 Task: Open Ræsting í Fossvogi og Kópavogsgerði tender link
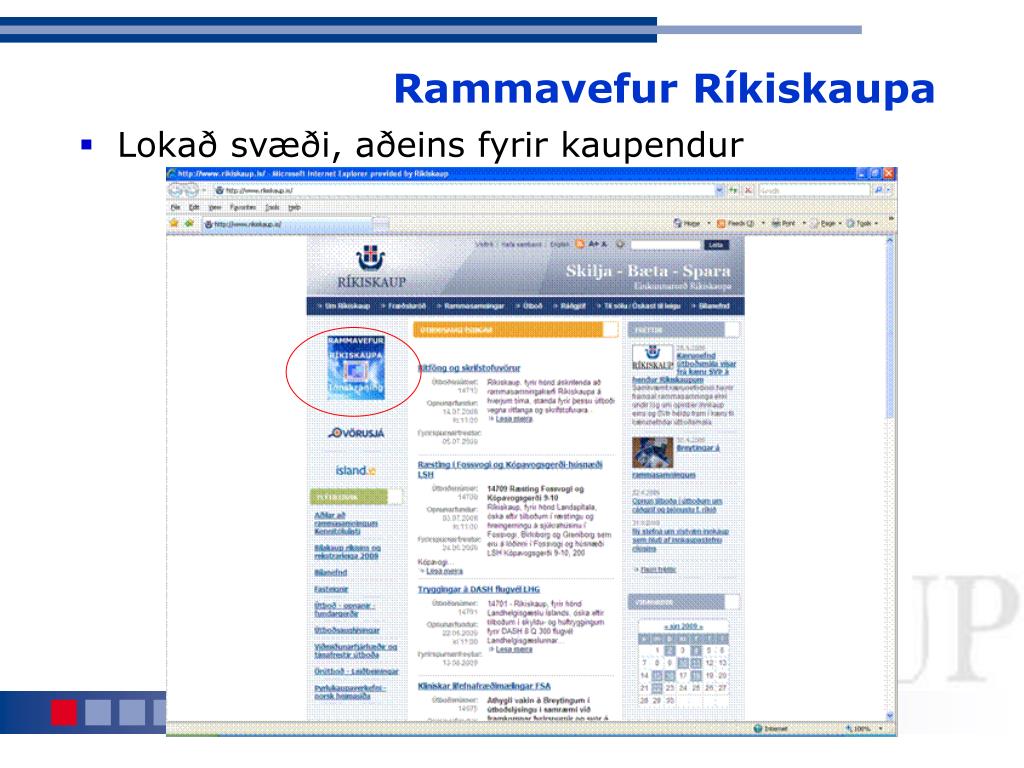(x=509, y=470)
